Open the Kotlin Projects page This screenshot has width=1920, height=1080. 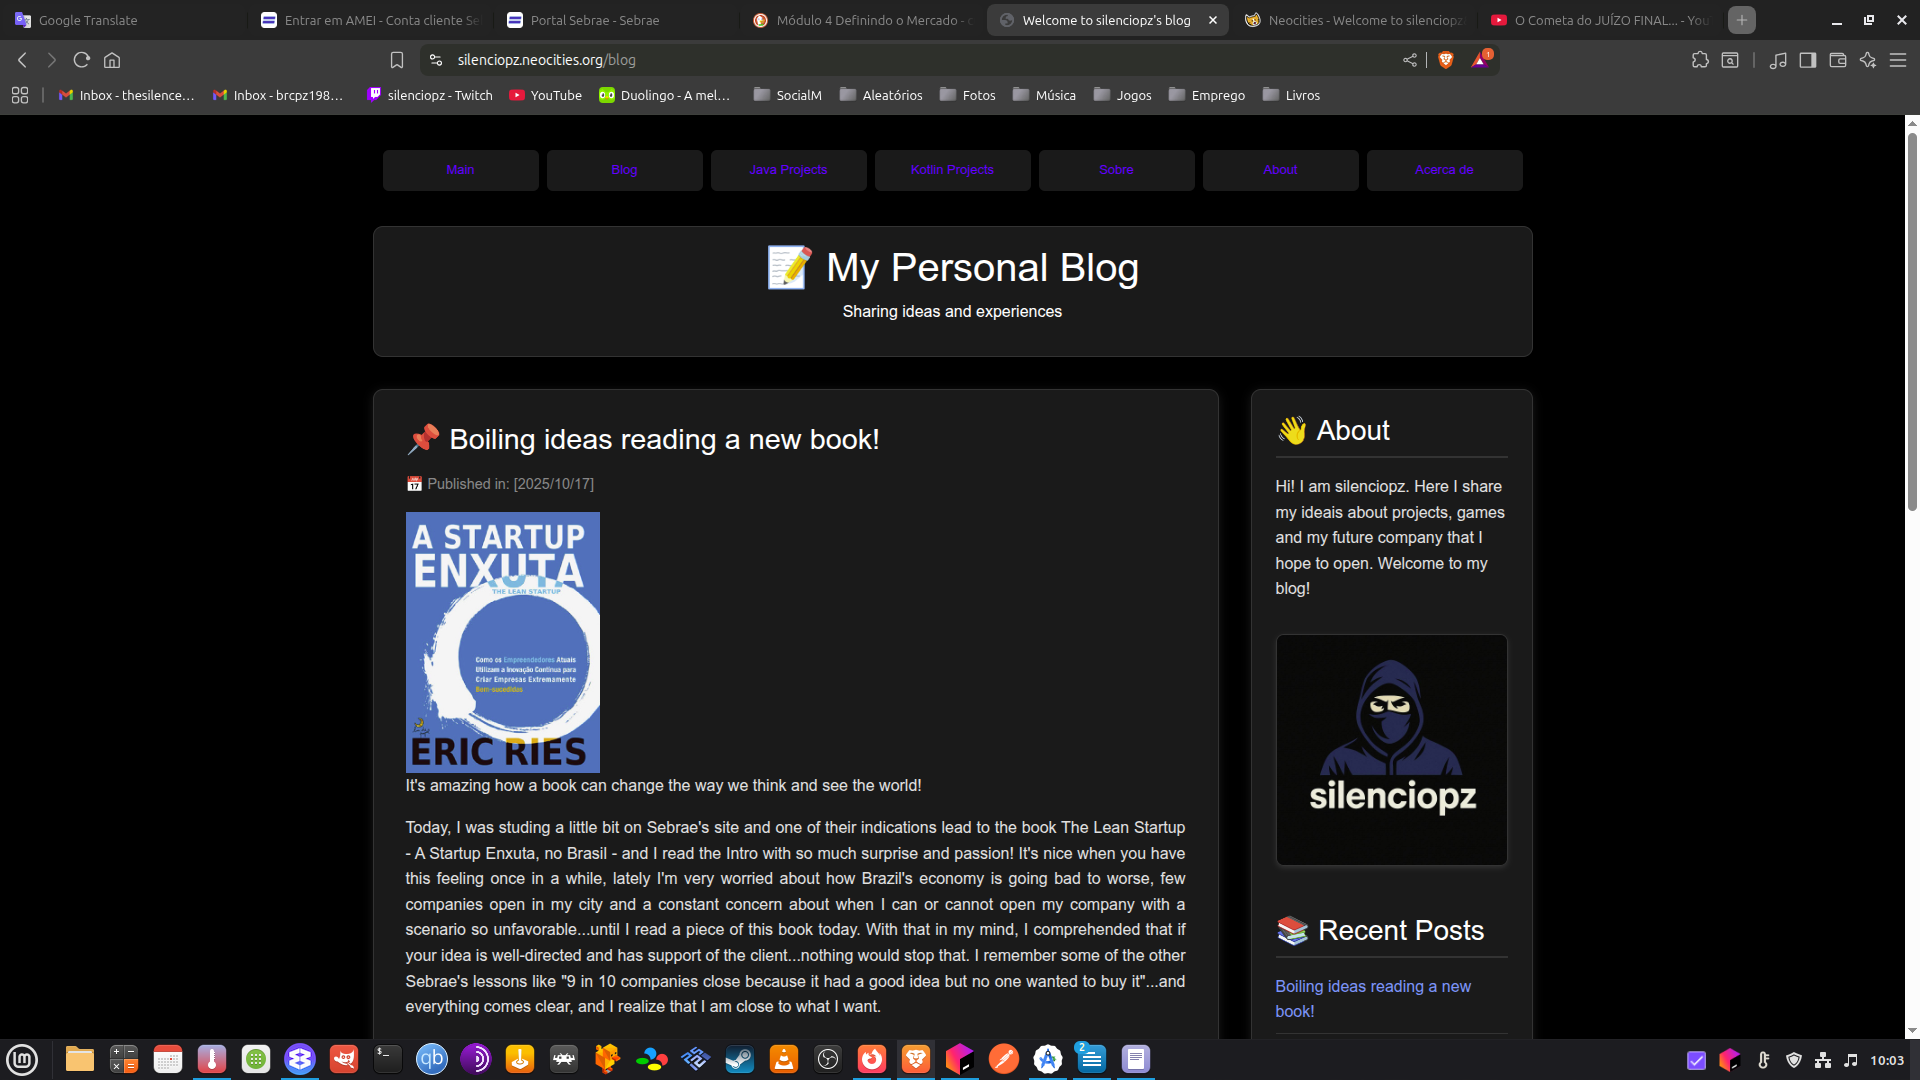(952, 170)
